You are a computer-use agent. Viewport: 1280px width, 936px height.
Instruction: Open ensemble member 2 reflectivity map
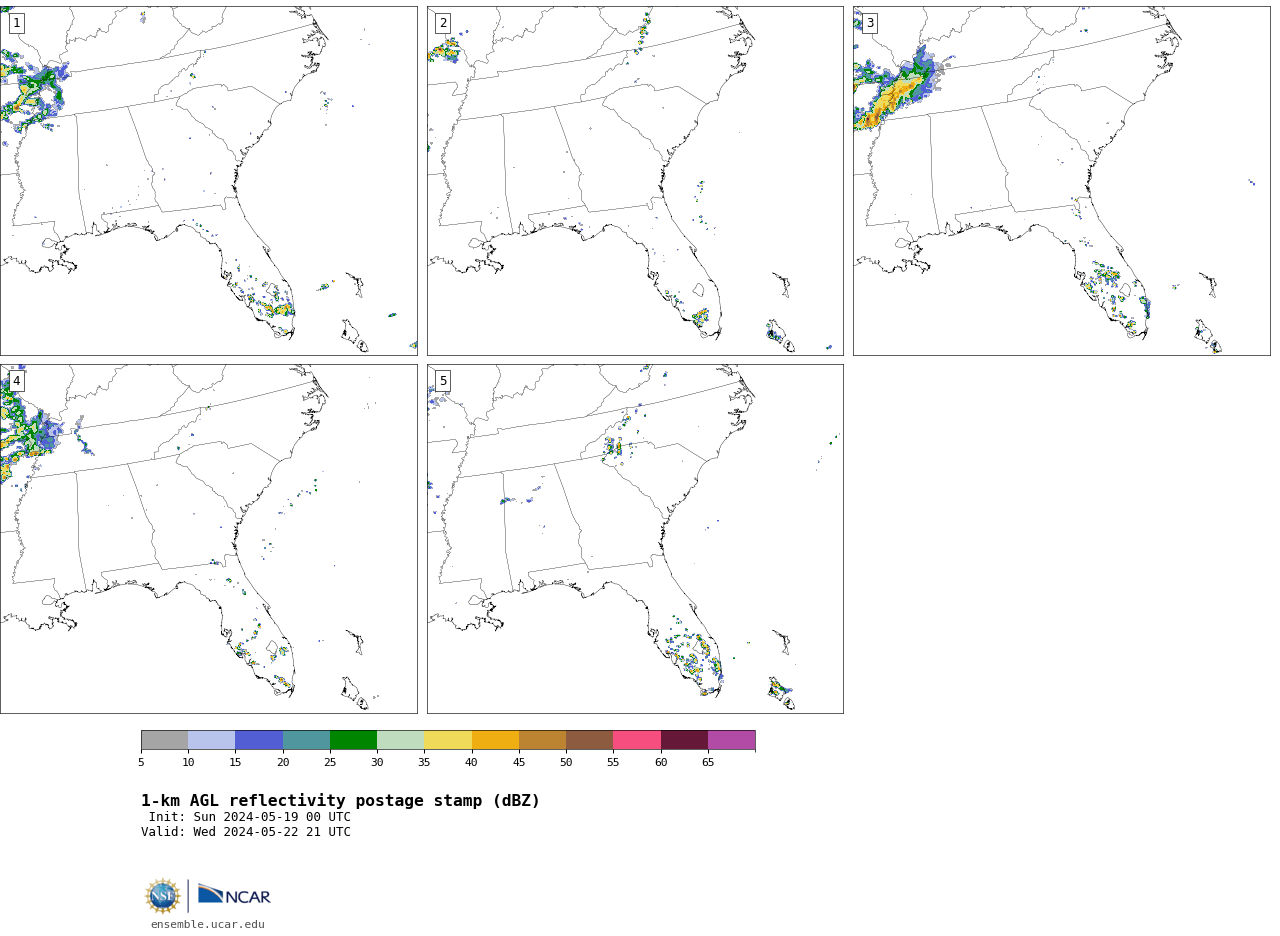click(635, 180)
